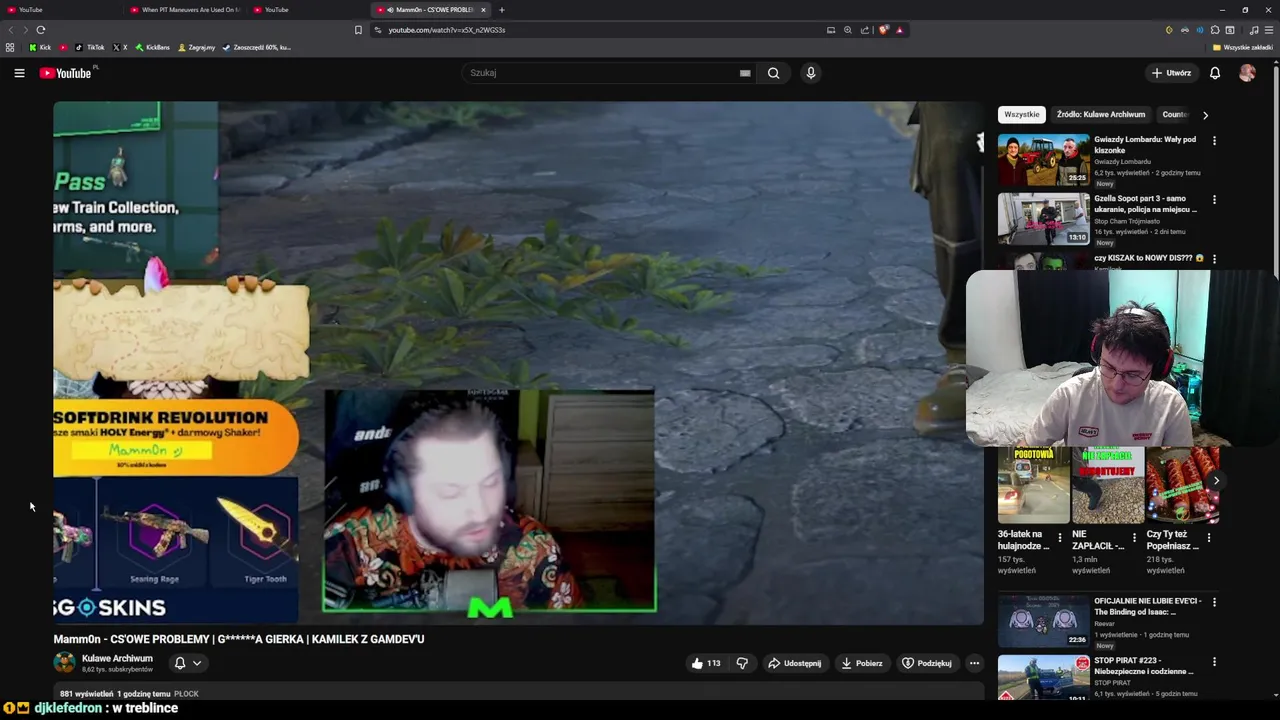1280x720 pixels.
Task: Open Gwiazdy Lombardu video thumbnail
Action: pyautogui.click(x=1043, y=159)
